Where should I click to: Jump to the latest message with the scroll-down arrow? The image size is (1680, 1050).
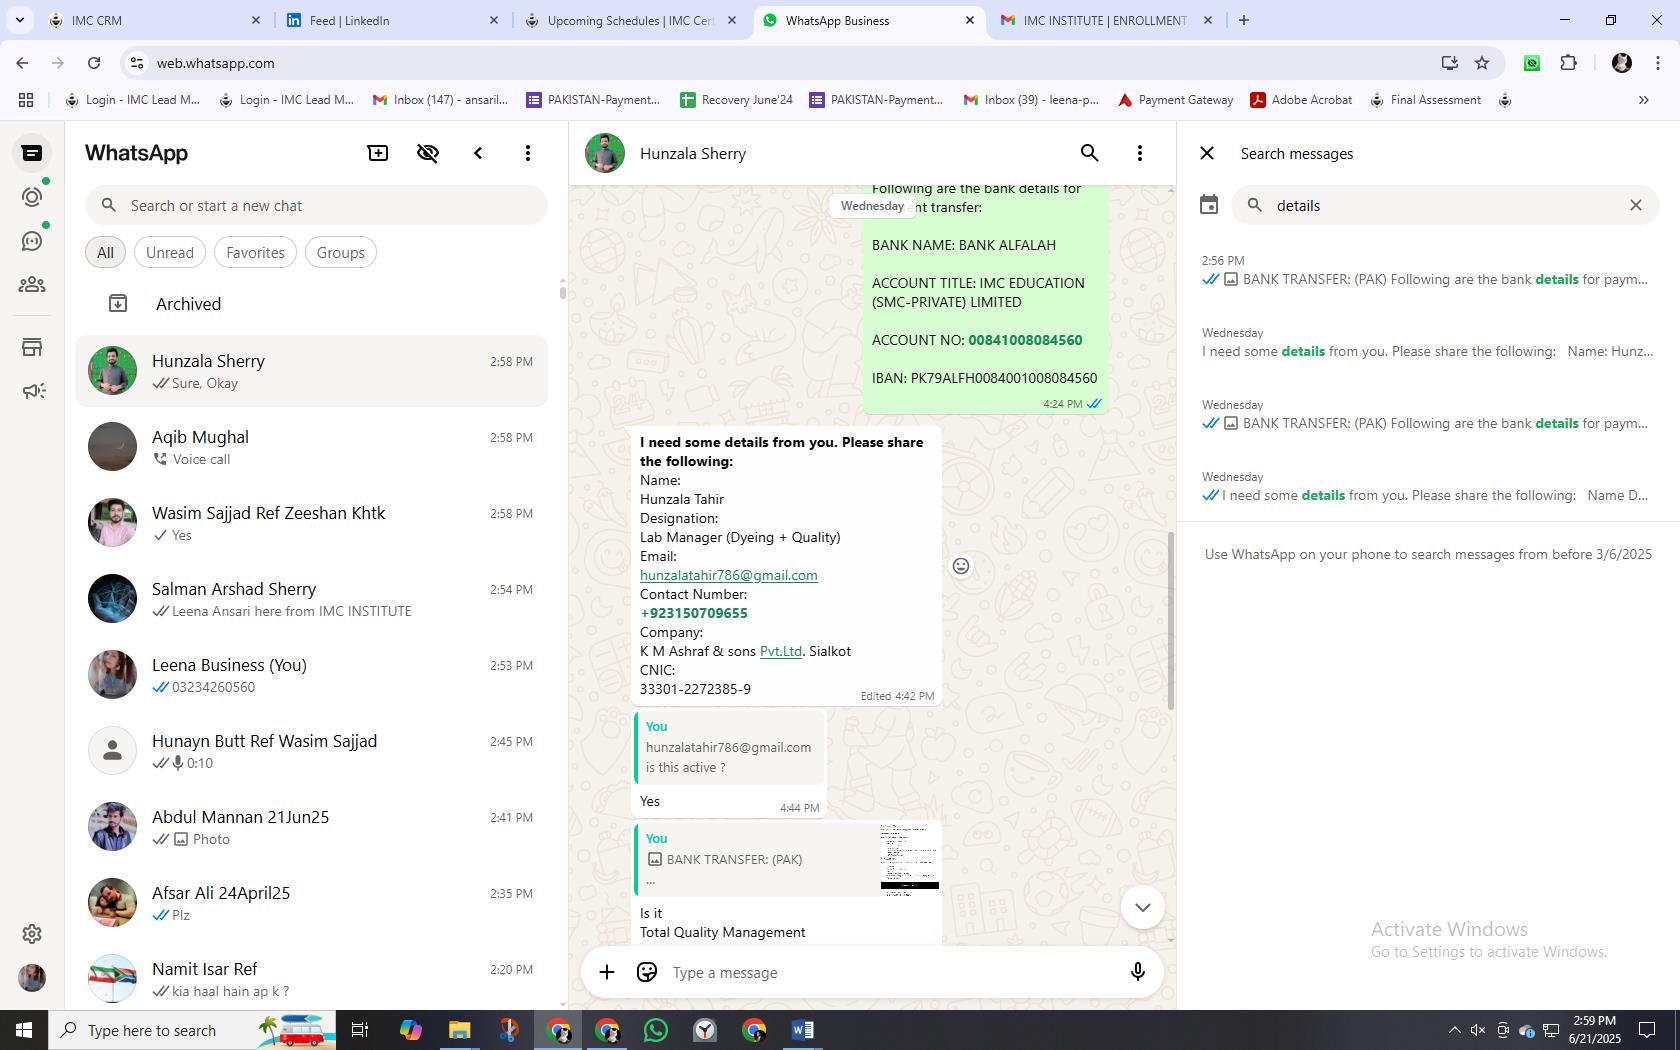pos(1143,907)
